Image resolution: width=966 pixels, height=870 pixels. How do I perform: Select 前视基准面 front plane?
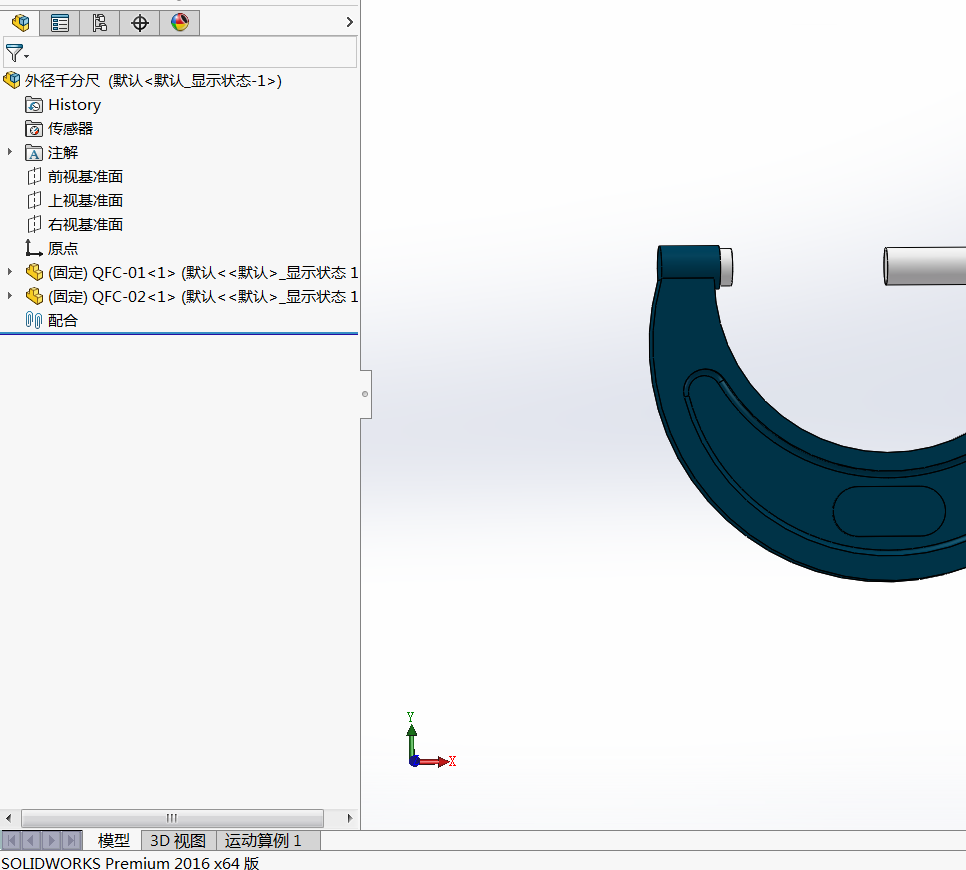click(x=85, y=177)
